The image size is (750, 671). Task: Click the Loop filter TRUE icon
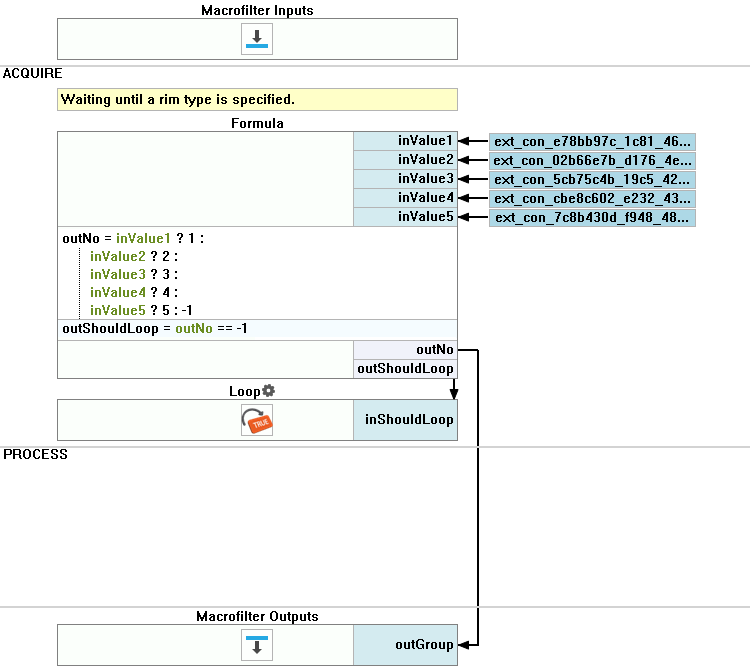click(x=257, y=420)
